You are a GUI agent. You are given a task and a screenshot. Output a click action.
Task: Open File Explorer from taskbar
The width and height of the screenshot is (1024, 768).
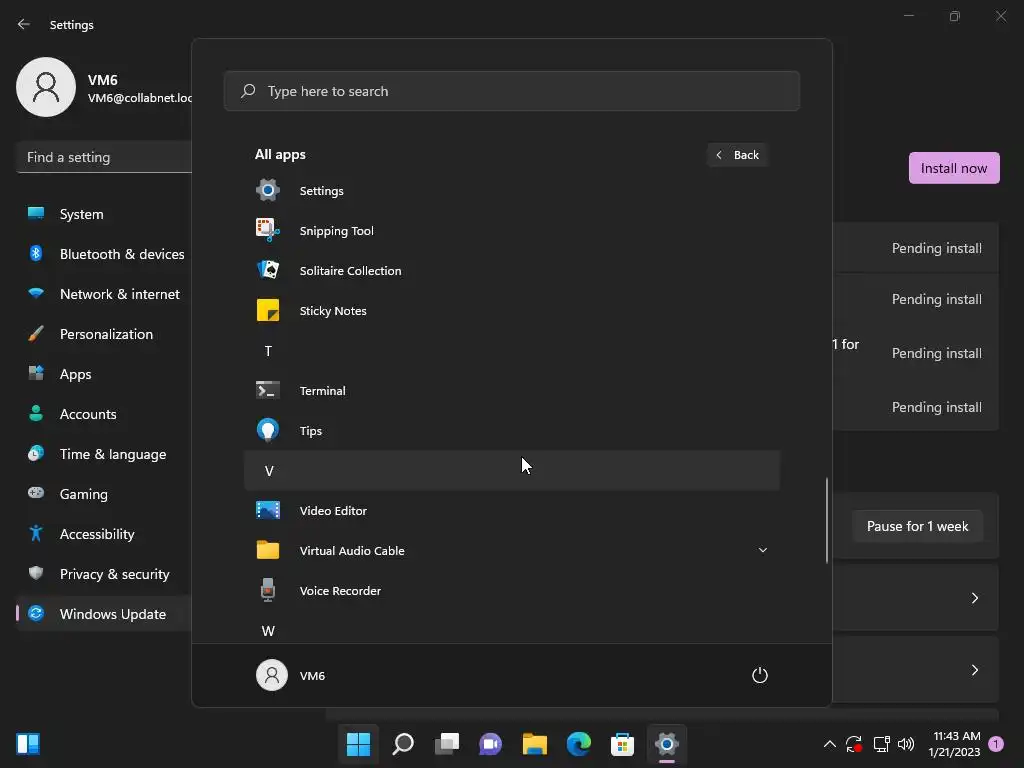pos(535,744)
